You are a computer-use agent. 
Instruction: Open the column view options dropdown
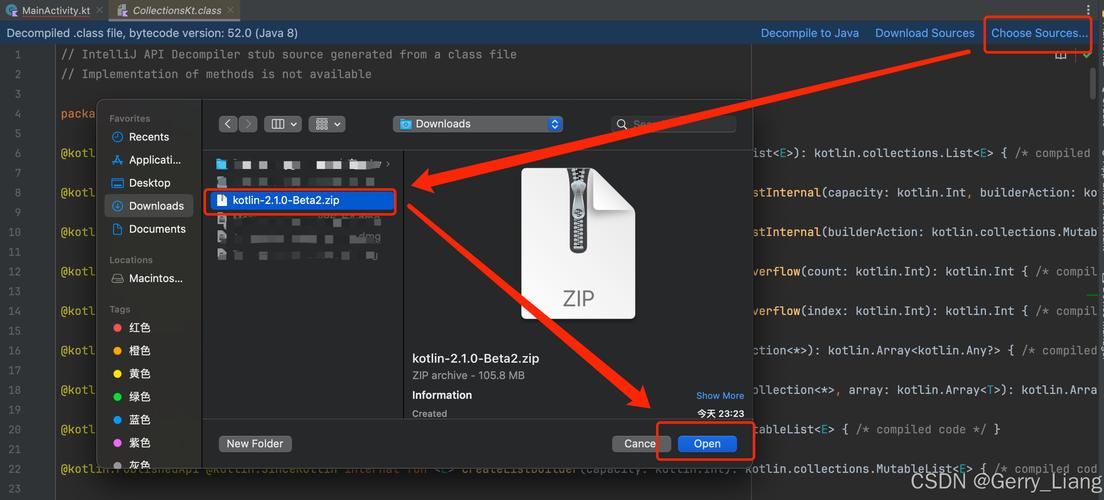(283, 124)
